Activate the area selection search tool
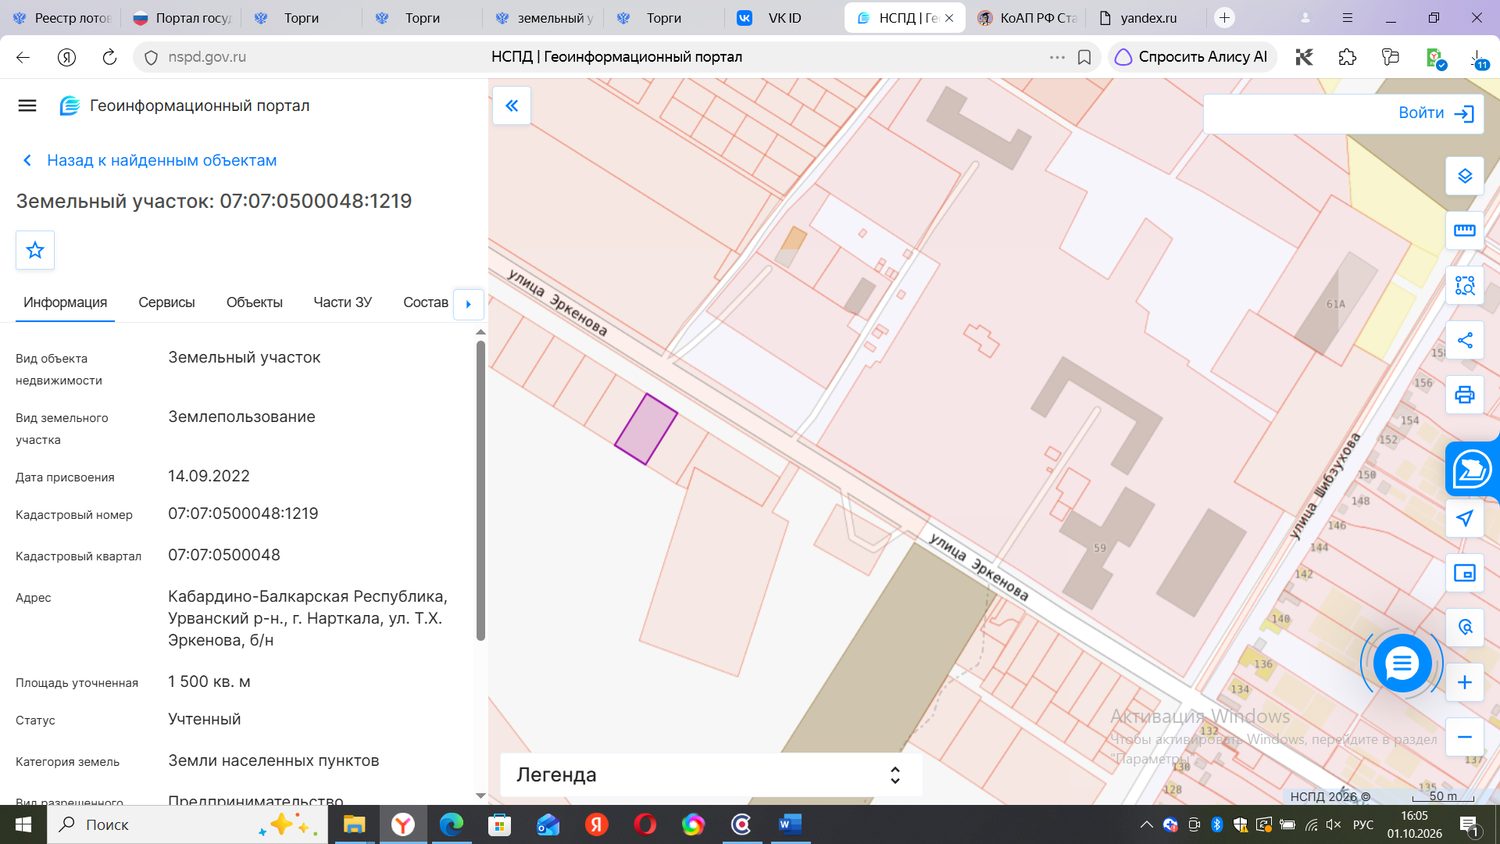1500x844 pixels. [1464, 285]
